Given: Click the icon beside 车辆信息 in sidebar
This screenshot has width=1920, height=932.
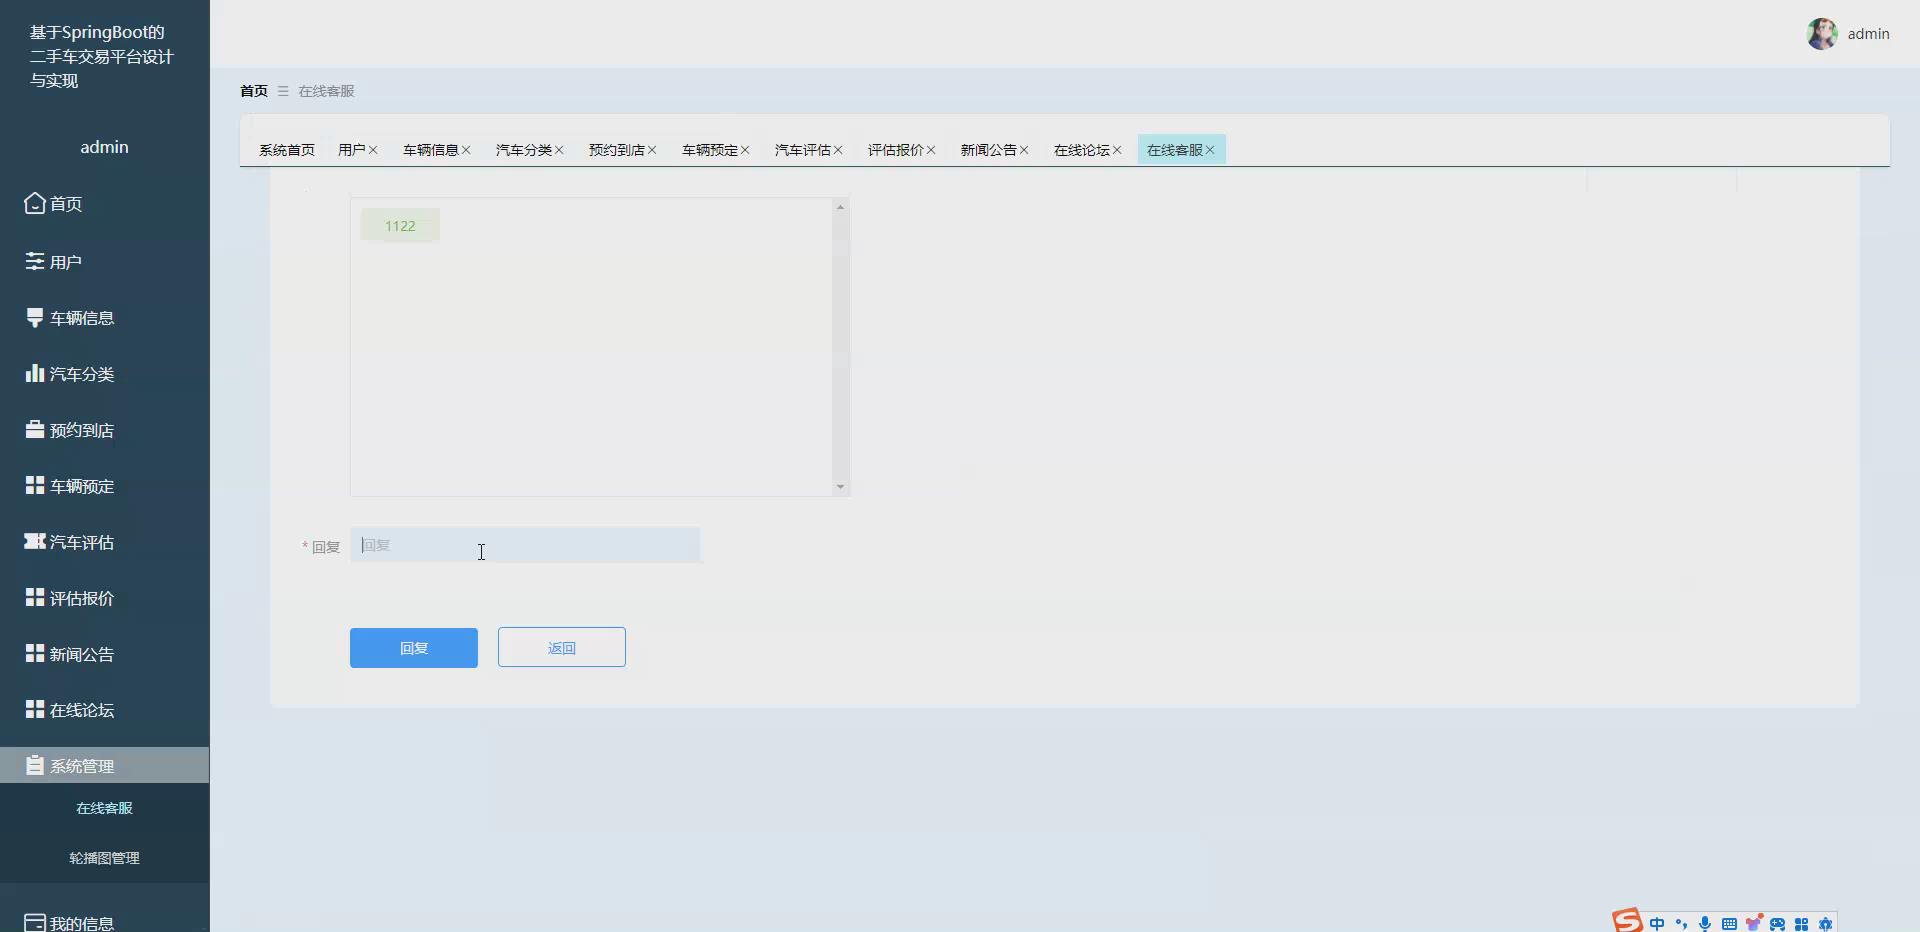Looking at the screenshot, I should tap(35, 317).
